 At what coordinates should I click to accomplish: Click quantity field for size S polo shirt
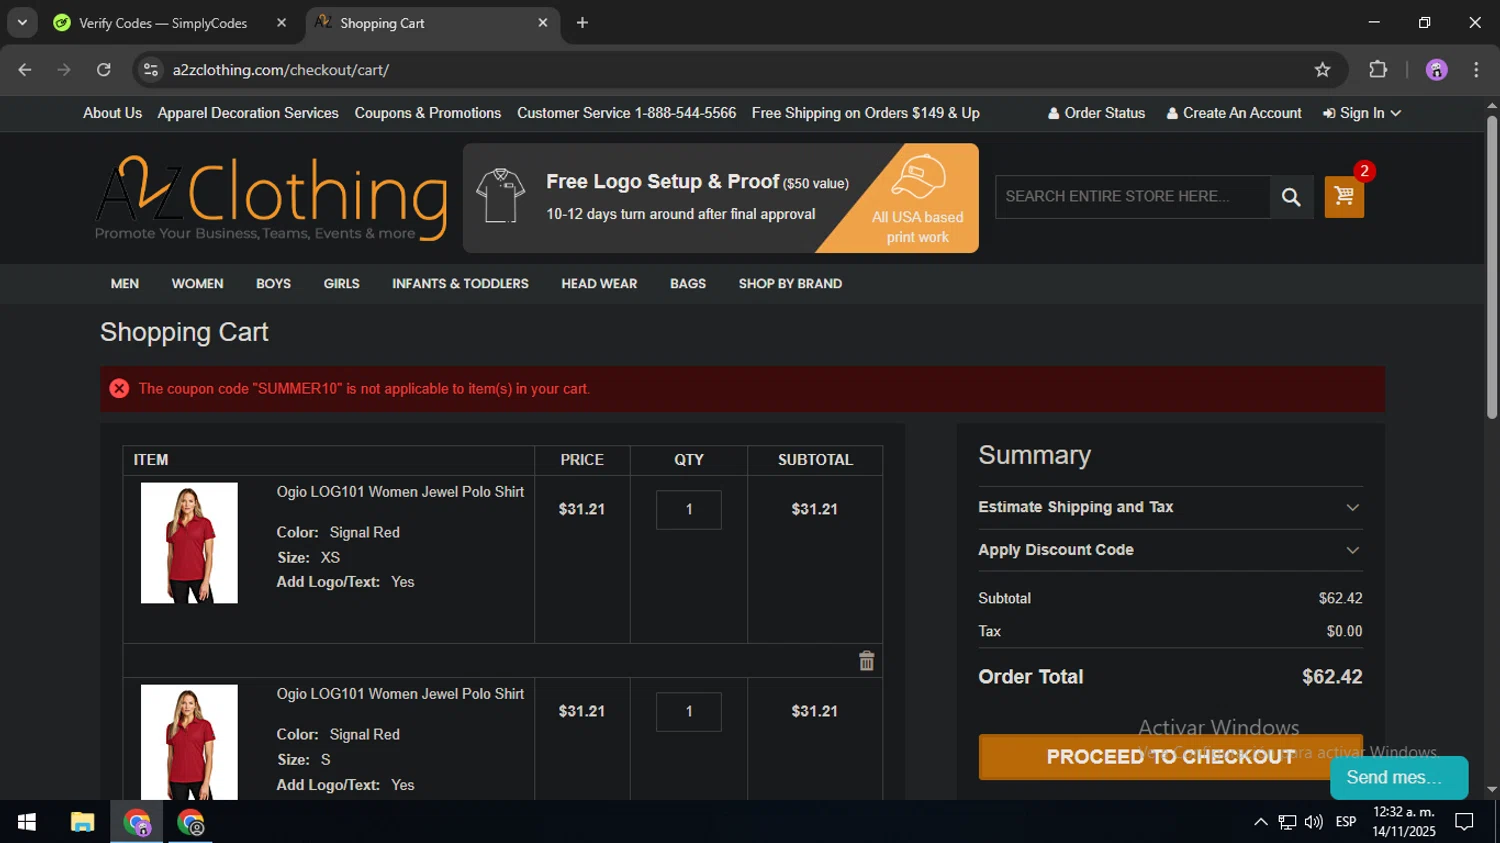click(689, 712)
